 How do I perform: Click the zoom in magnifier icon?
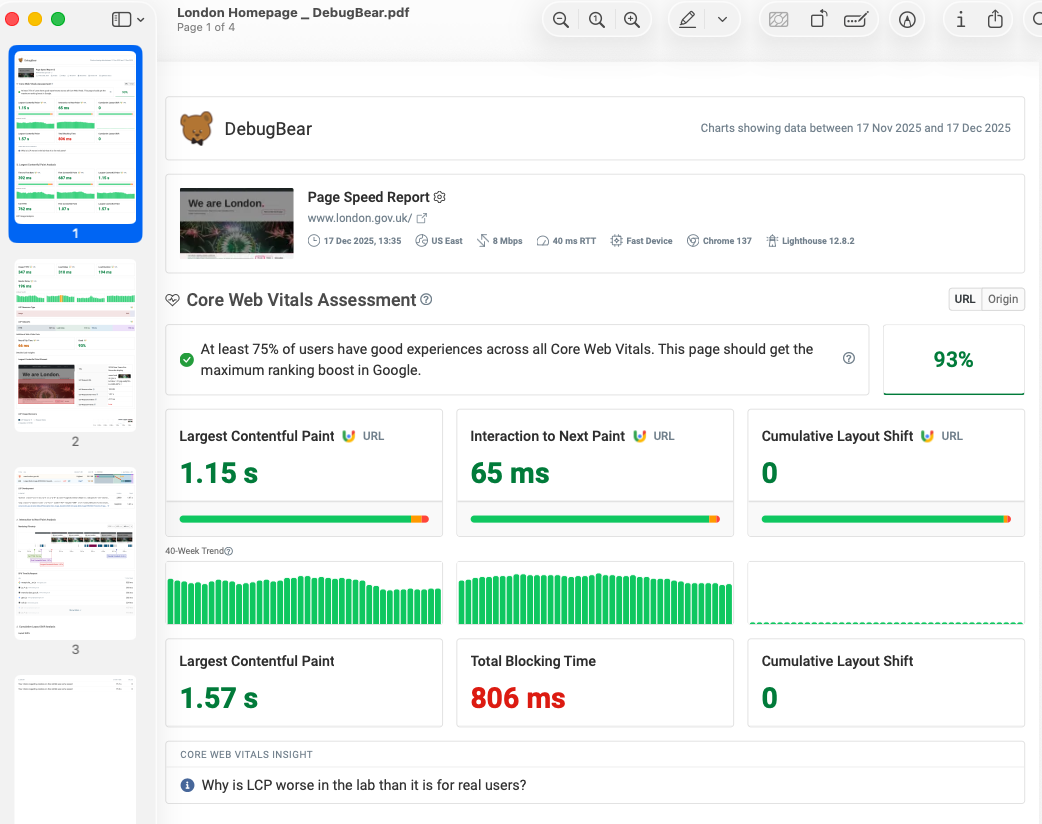(x=632, y=20)
